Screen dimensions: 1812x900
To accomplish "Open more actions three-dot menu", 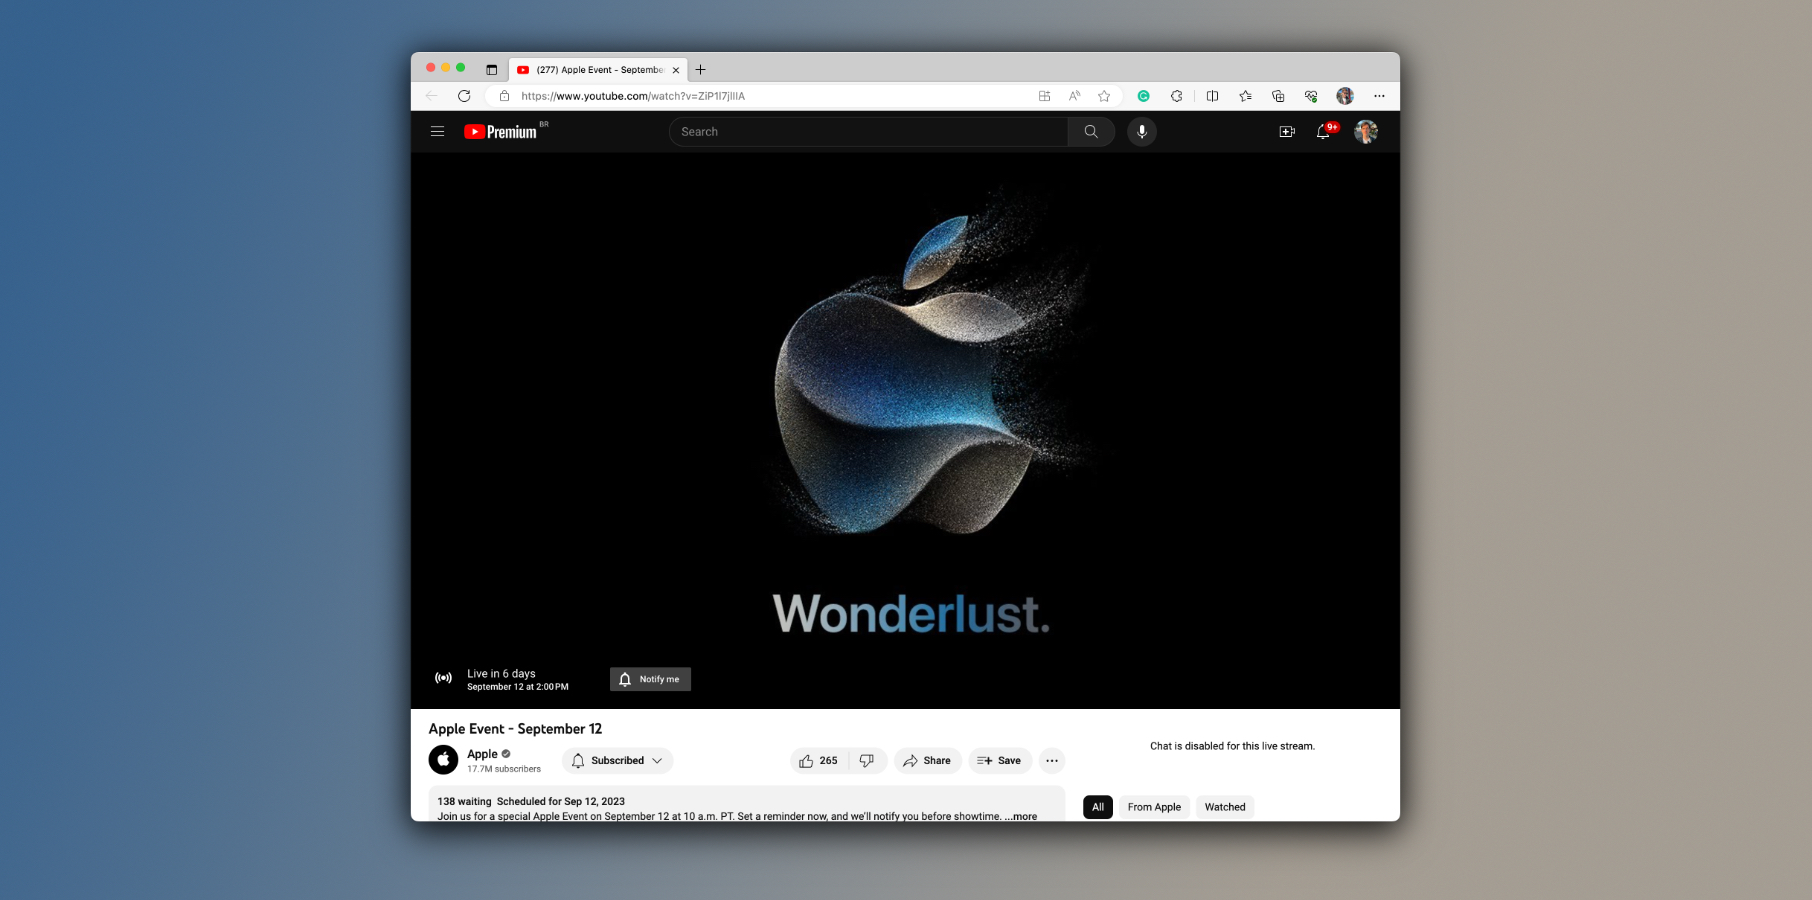I will coord(1052,761).
